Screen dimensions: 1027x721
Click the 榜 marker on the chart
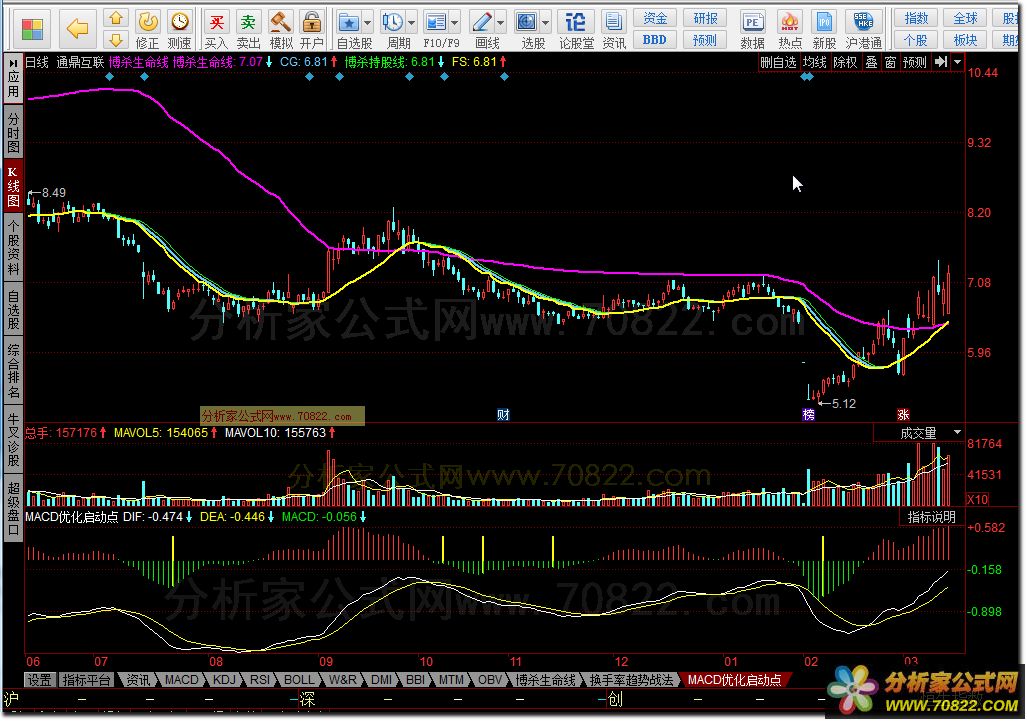coord(808,415)
